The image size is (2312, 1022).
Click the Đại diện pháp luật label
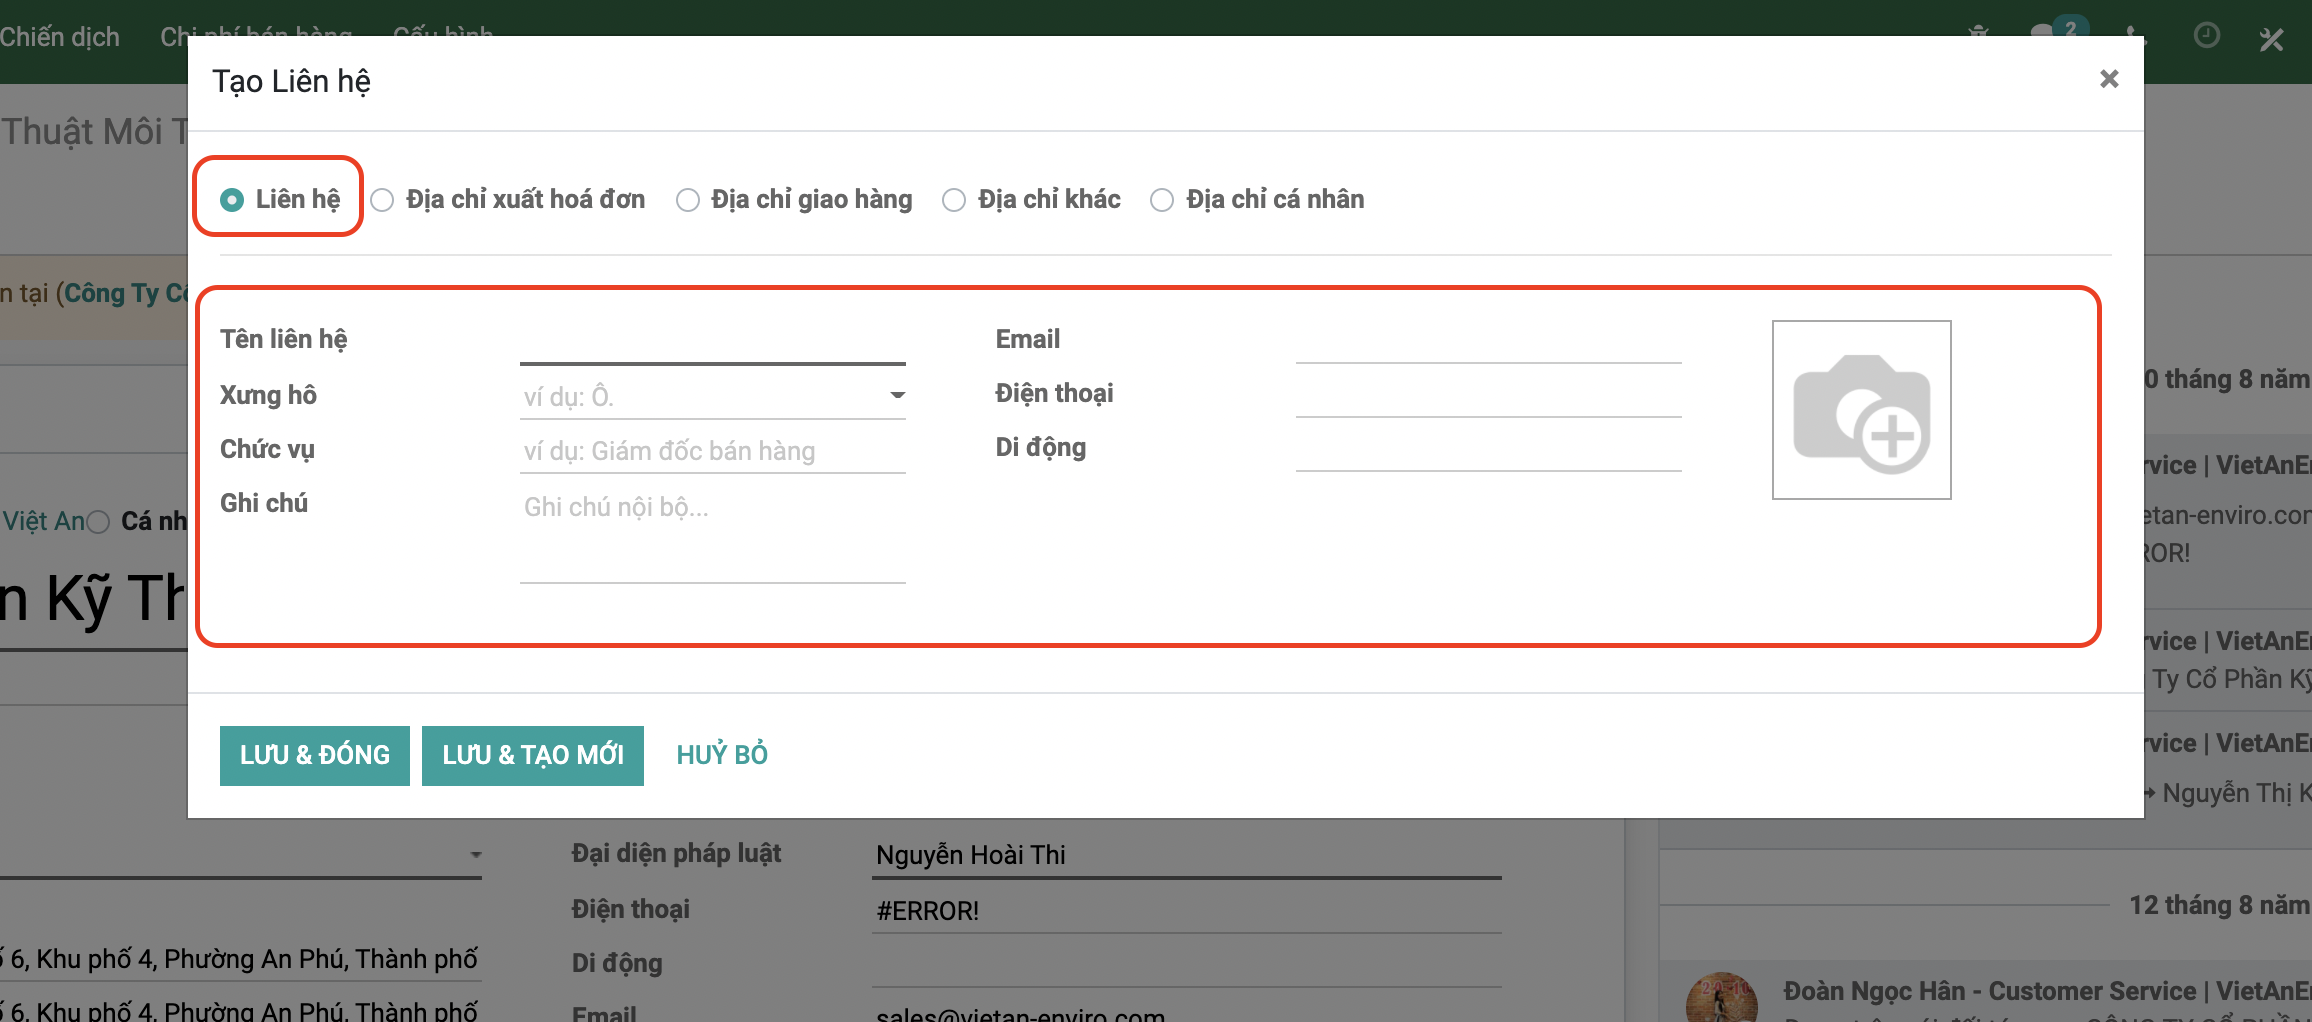point(676,854)
